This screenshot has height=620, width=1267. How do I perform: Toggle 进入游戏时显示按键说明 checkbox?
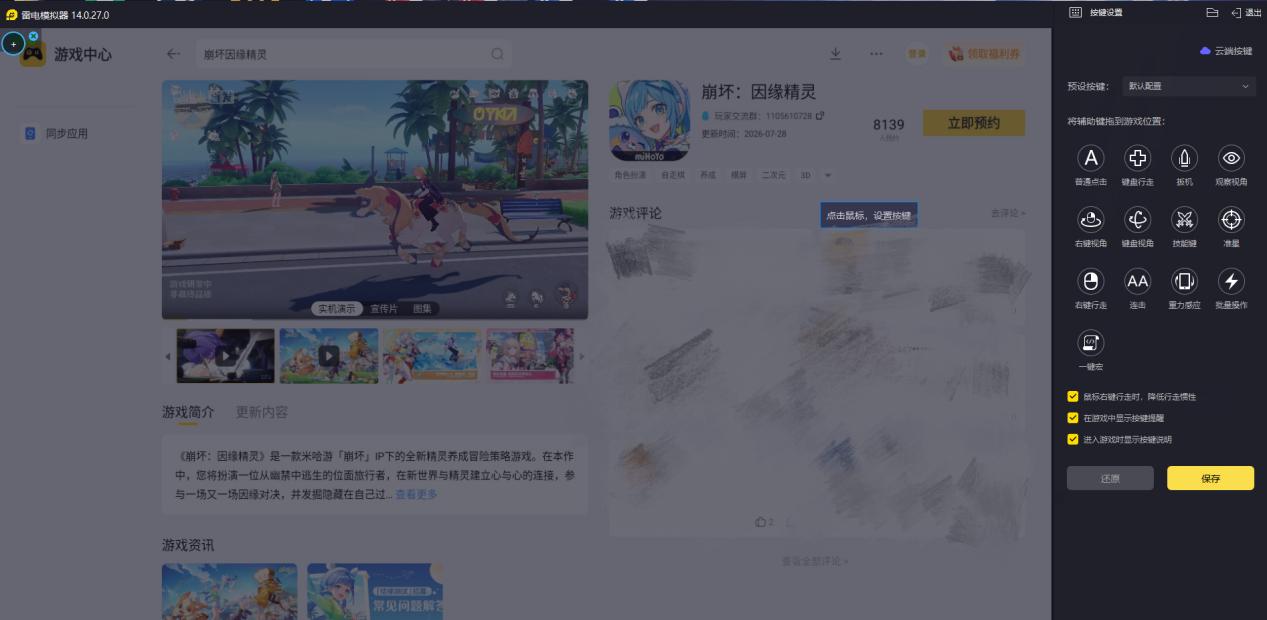pyautogui.click(x=1073, y=439)
